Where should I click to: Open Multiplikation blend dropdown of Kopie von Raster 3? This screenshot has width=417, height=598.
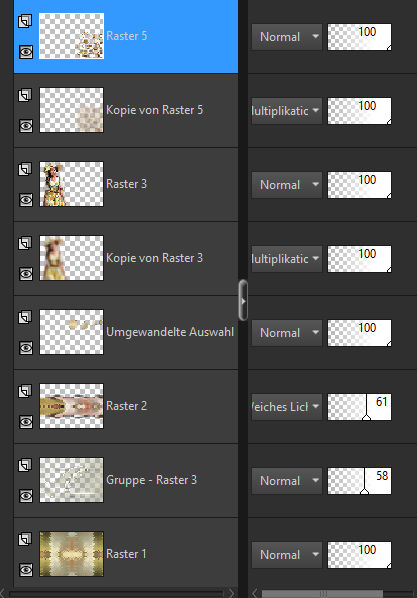287,259
